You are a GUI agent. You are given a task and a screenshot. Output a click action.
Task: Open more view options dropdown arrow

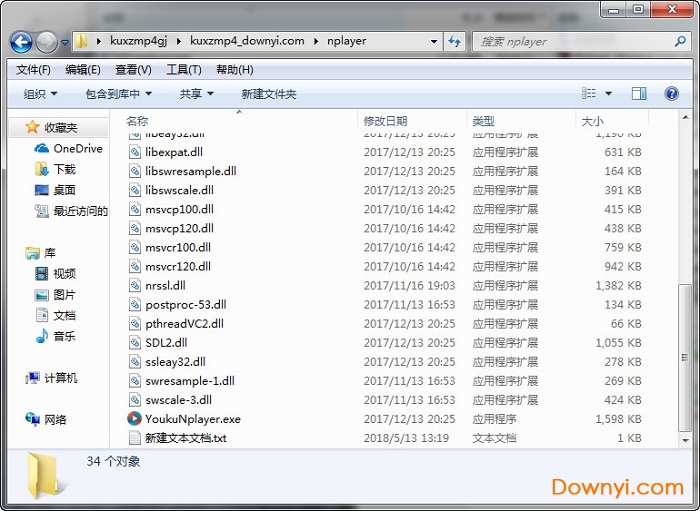click(608, 94)
